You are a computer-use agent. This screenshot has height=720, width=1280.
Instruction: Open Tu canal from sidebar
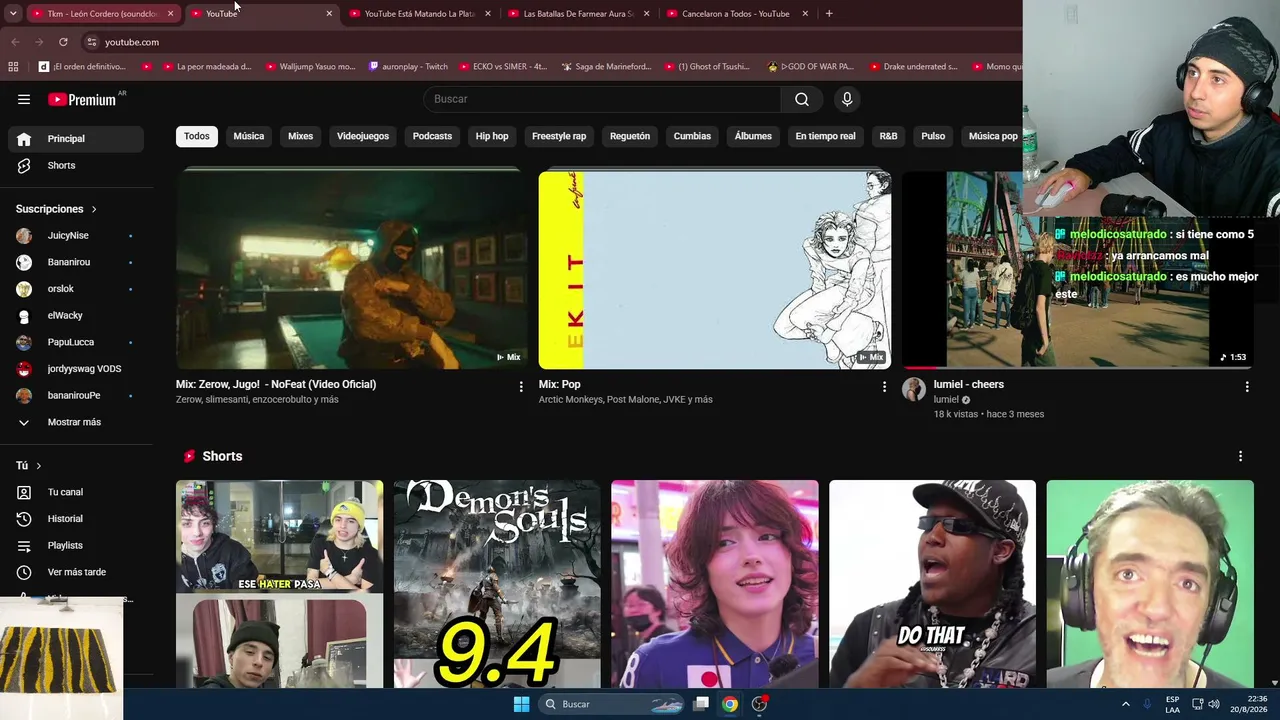click(76, 492)
